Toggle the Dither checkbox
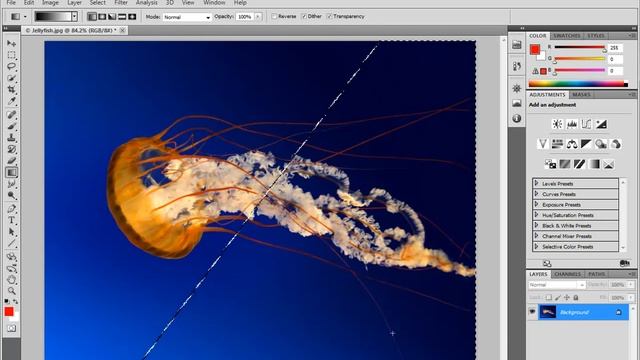The image size is (640, 360). pyautogui.click(x=304, y=16)
